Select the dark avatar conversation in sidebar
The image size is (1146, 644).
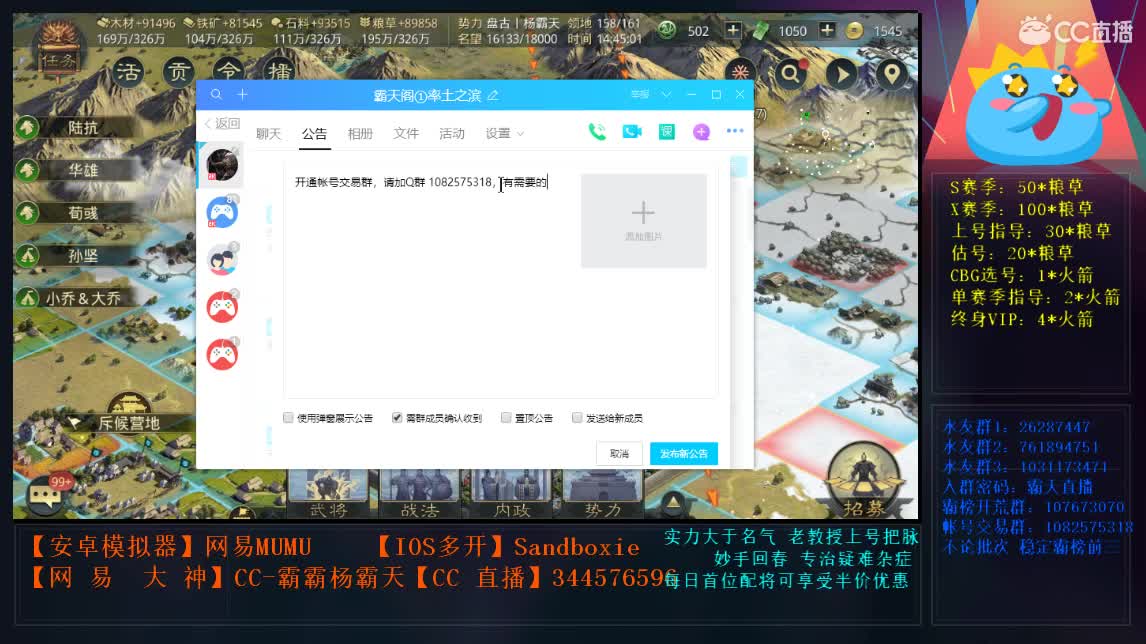click(221, 165)
